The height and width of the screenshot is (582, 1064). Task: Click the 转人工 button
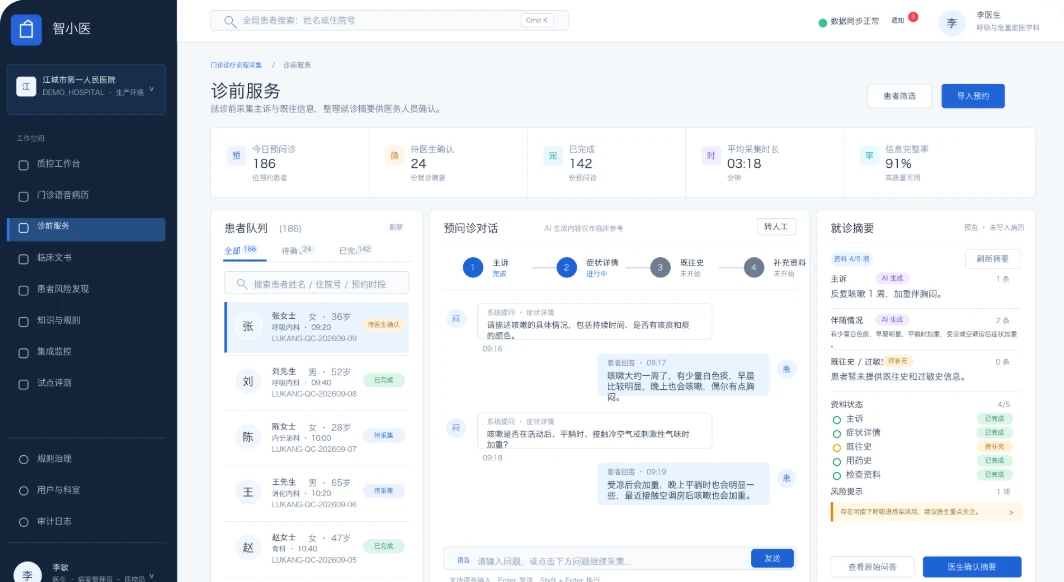click(x=776, y=227)
